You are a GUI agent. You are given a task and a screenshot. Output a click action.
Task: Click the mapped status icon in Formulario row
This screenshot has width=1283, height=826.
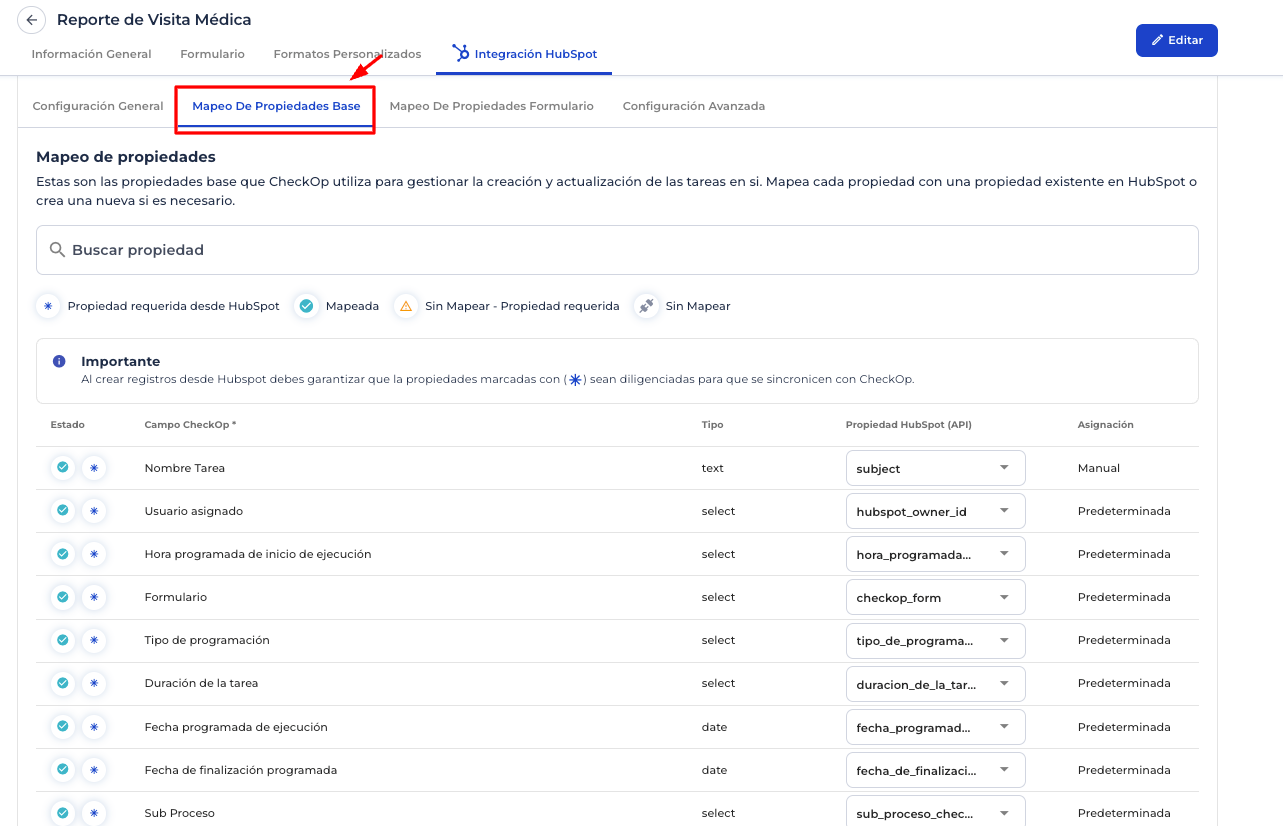(x=63, y=597)
